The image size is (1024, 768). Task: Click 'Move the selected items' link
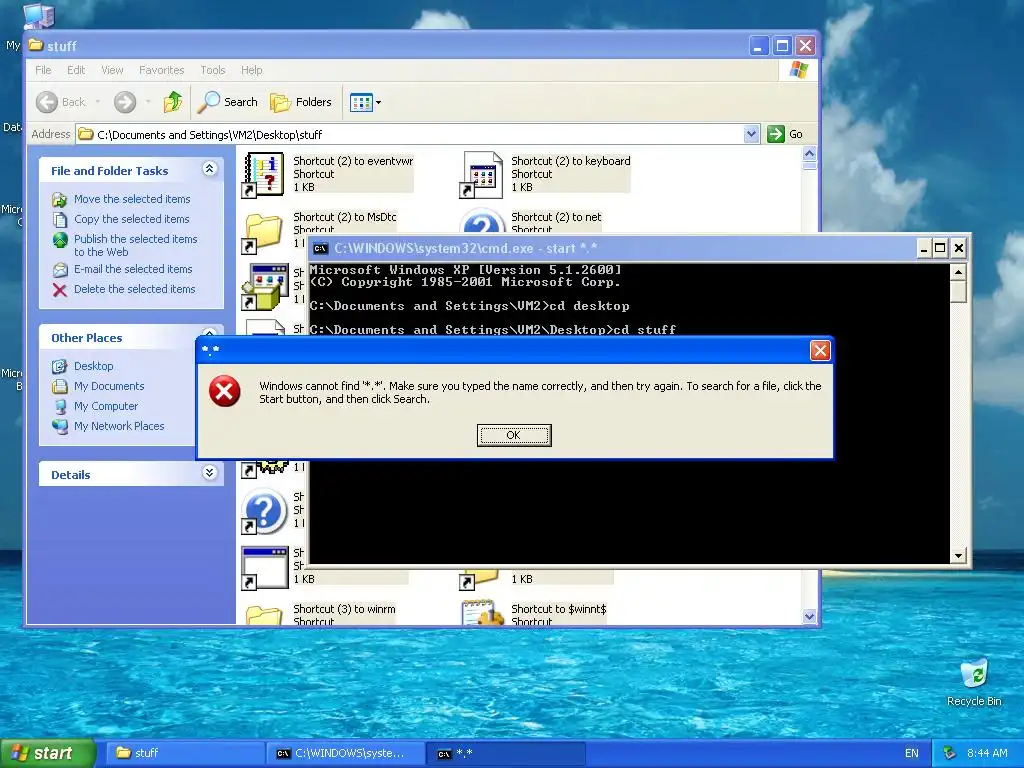pos(132,199)
